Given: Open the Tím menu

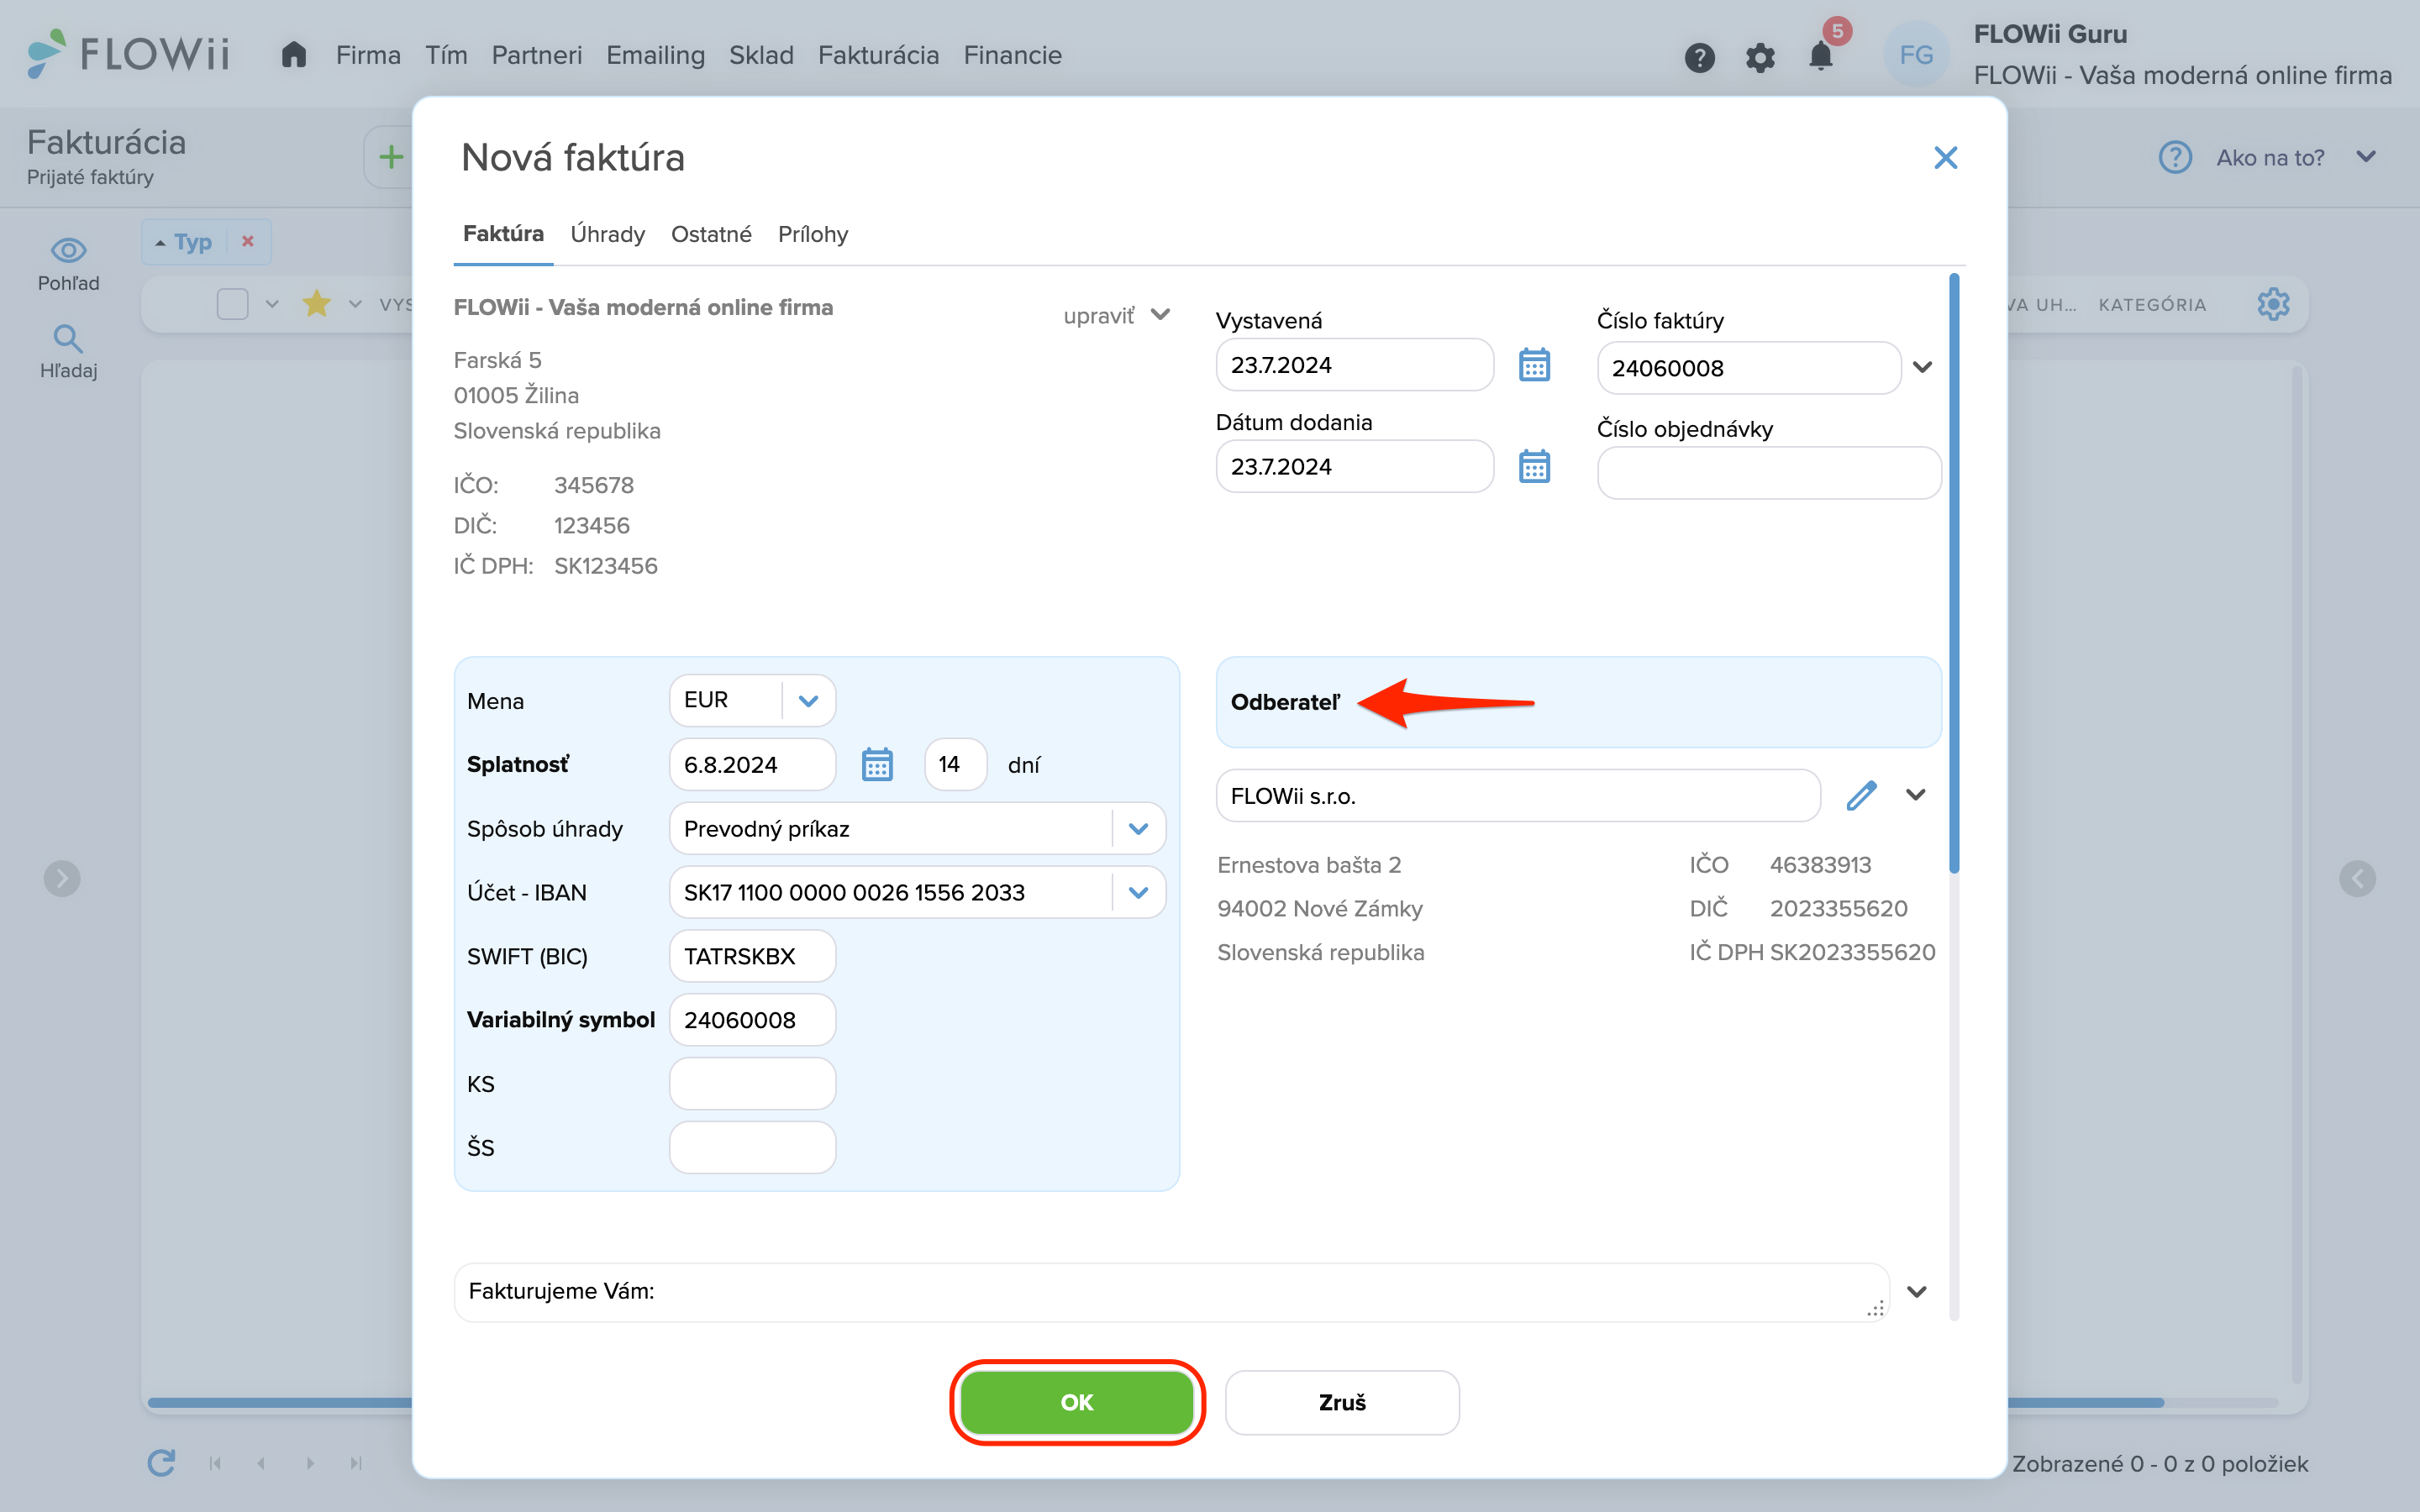Looking at the screenshot, I should pyautogui.click(x=446, y=55).
